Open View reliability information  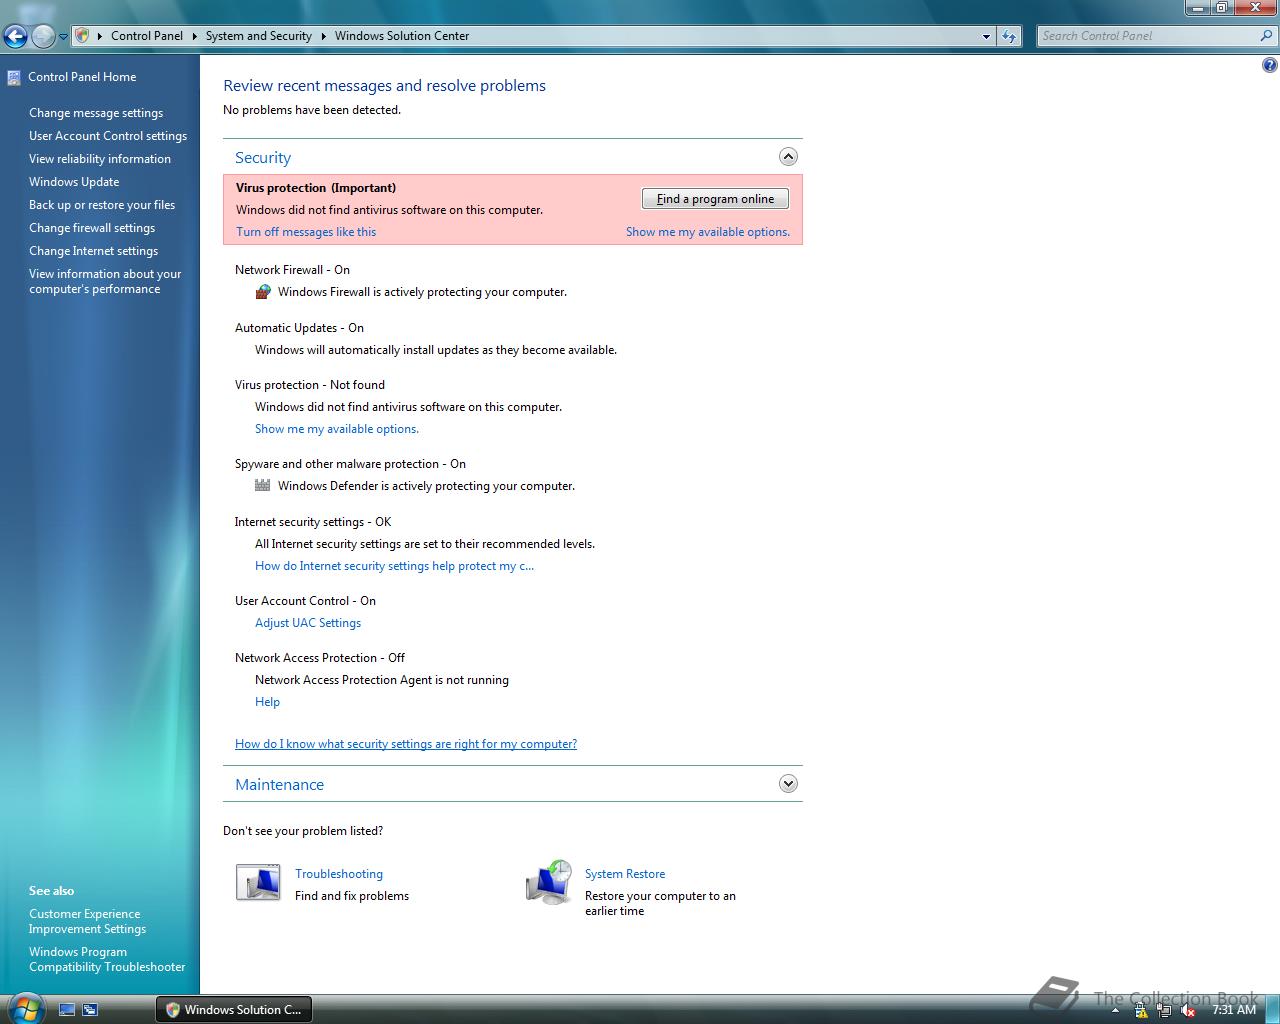tap(100, 159)
